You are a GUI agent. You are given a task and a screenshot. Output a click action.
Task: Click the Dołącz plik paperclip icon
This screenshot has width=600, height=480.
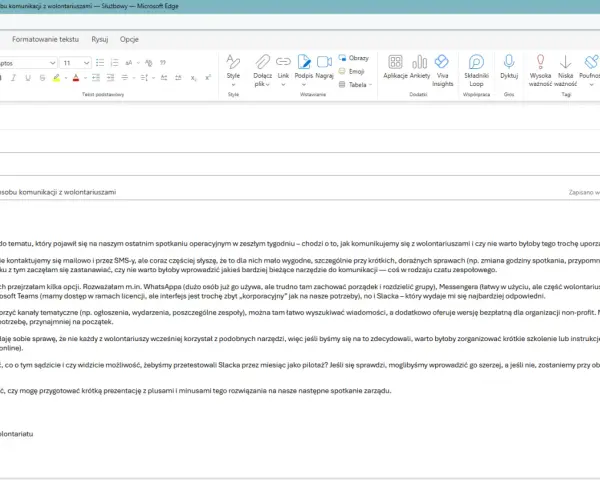pyautogui.click(x=262, y=61)
